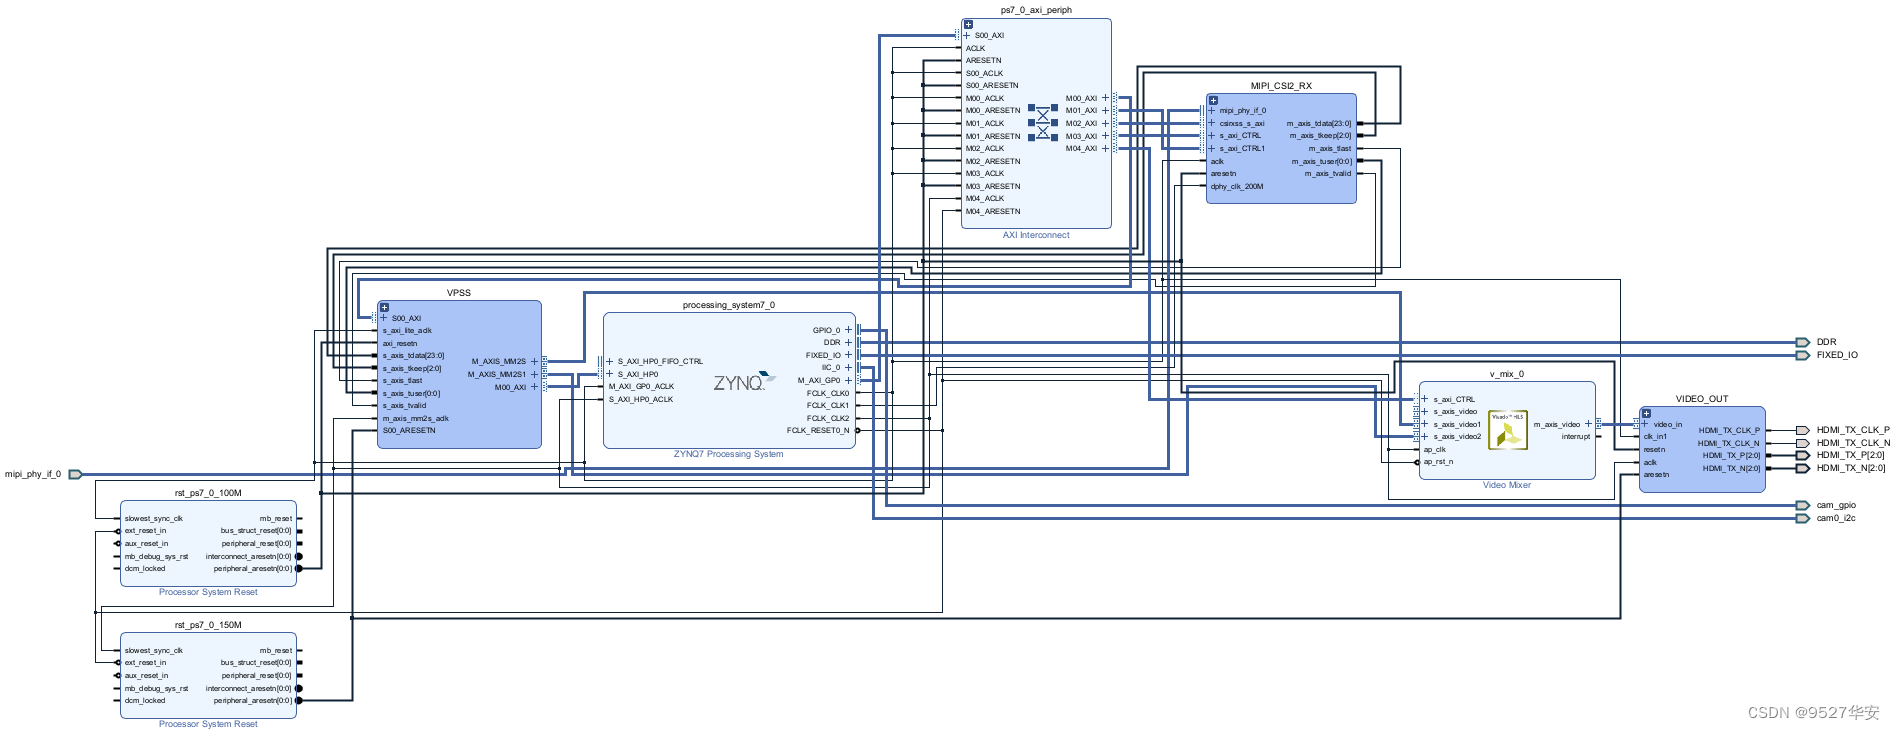
Task: Select the VPSS block title
Action: (x=459, y=293)
